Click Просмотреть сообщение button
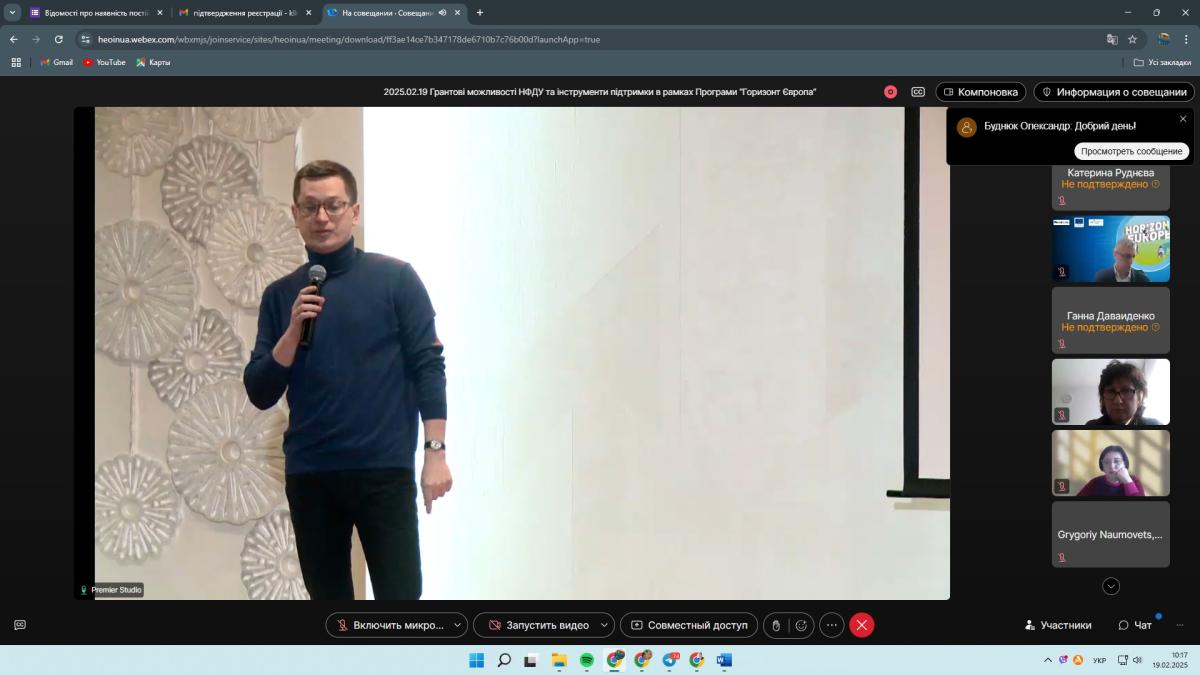 click(x=1131, y=151)
